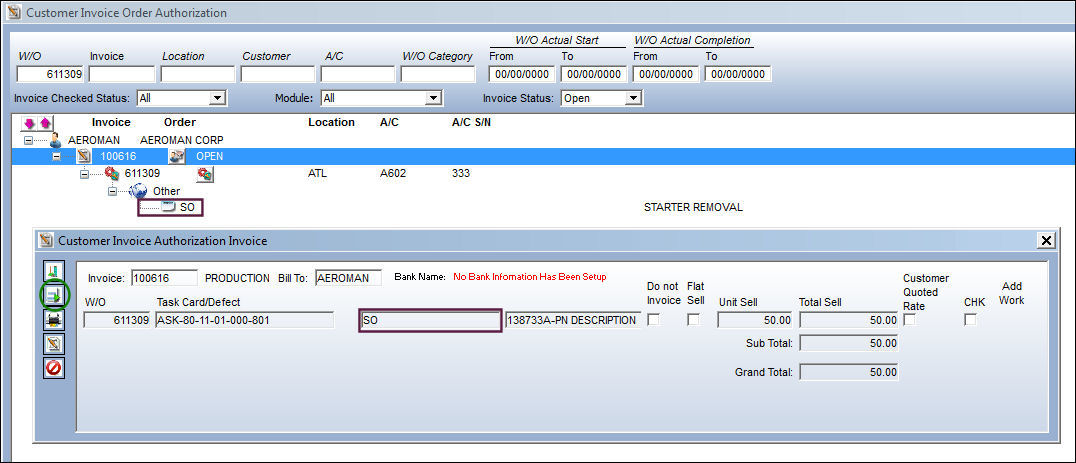Tick the Flat Sell checkbox

(694, 320)
